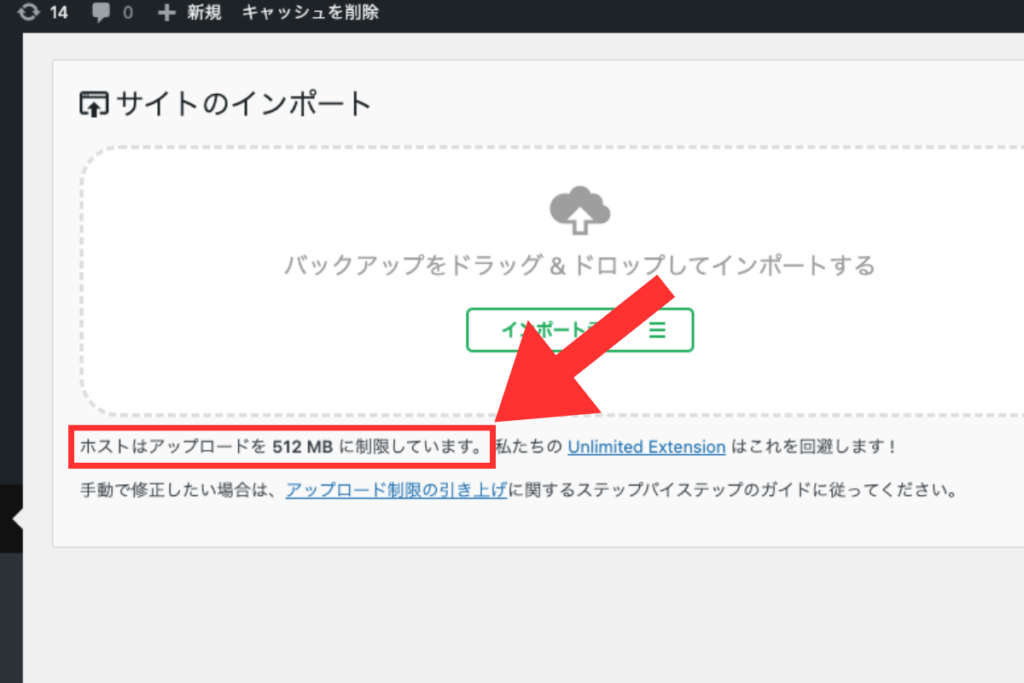Click the circular-arrows updates icon
1024x683 pixels.
(28, 13)
